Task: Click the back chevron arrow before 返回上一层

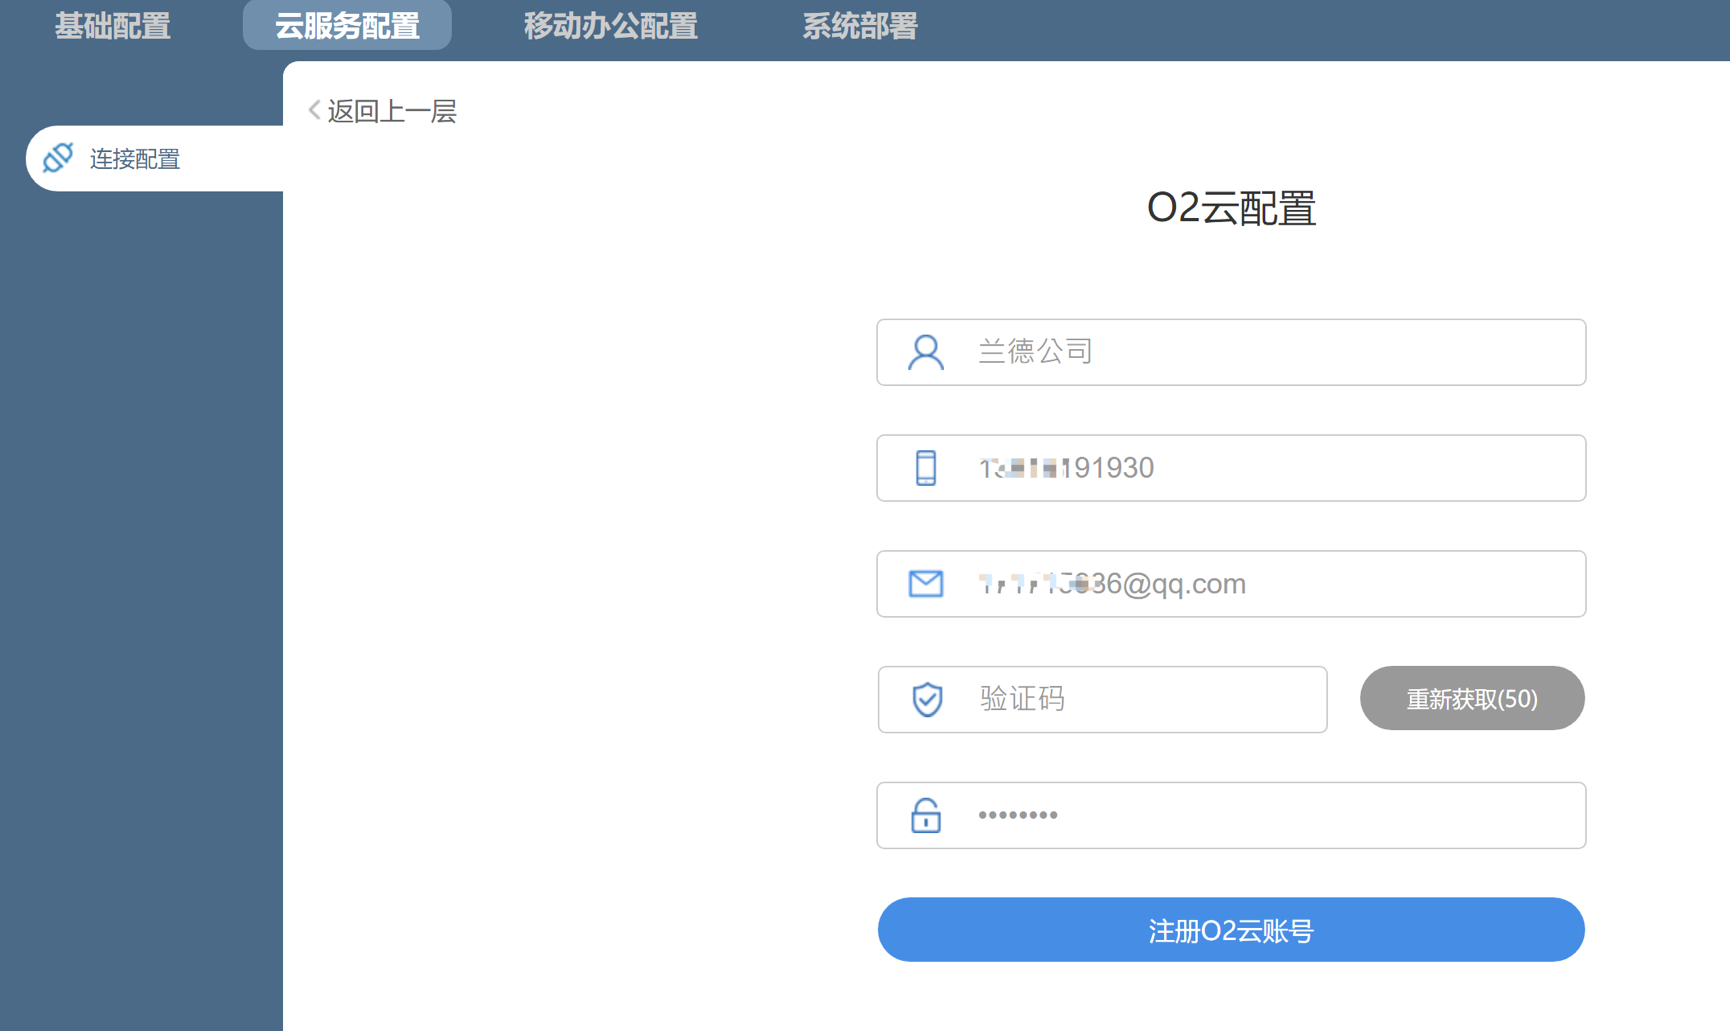Action: pos(314,111)
